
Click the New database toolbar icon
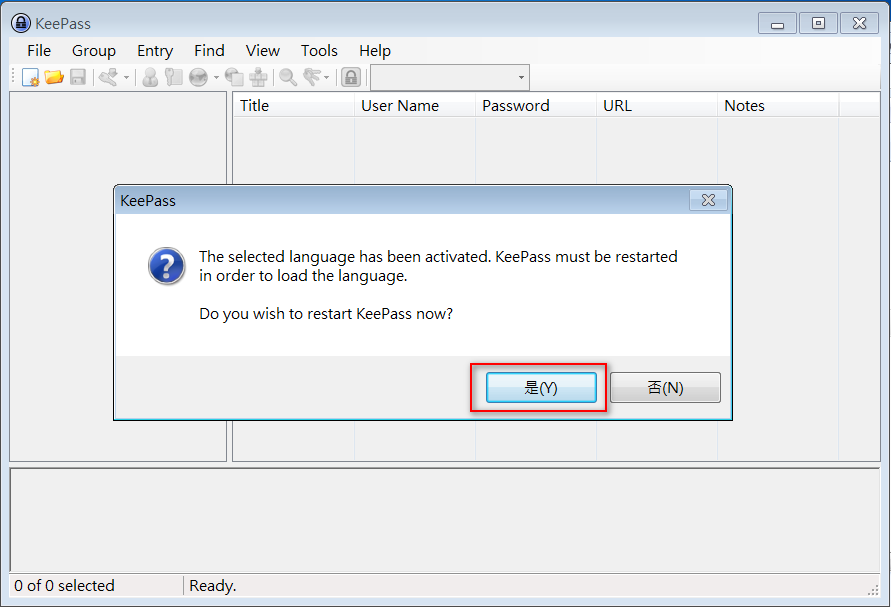pos(30,77)
